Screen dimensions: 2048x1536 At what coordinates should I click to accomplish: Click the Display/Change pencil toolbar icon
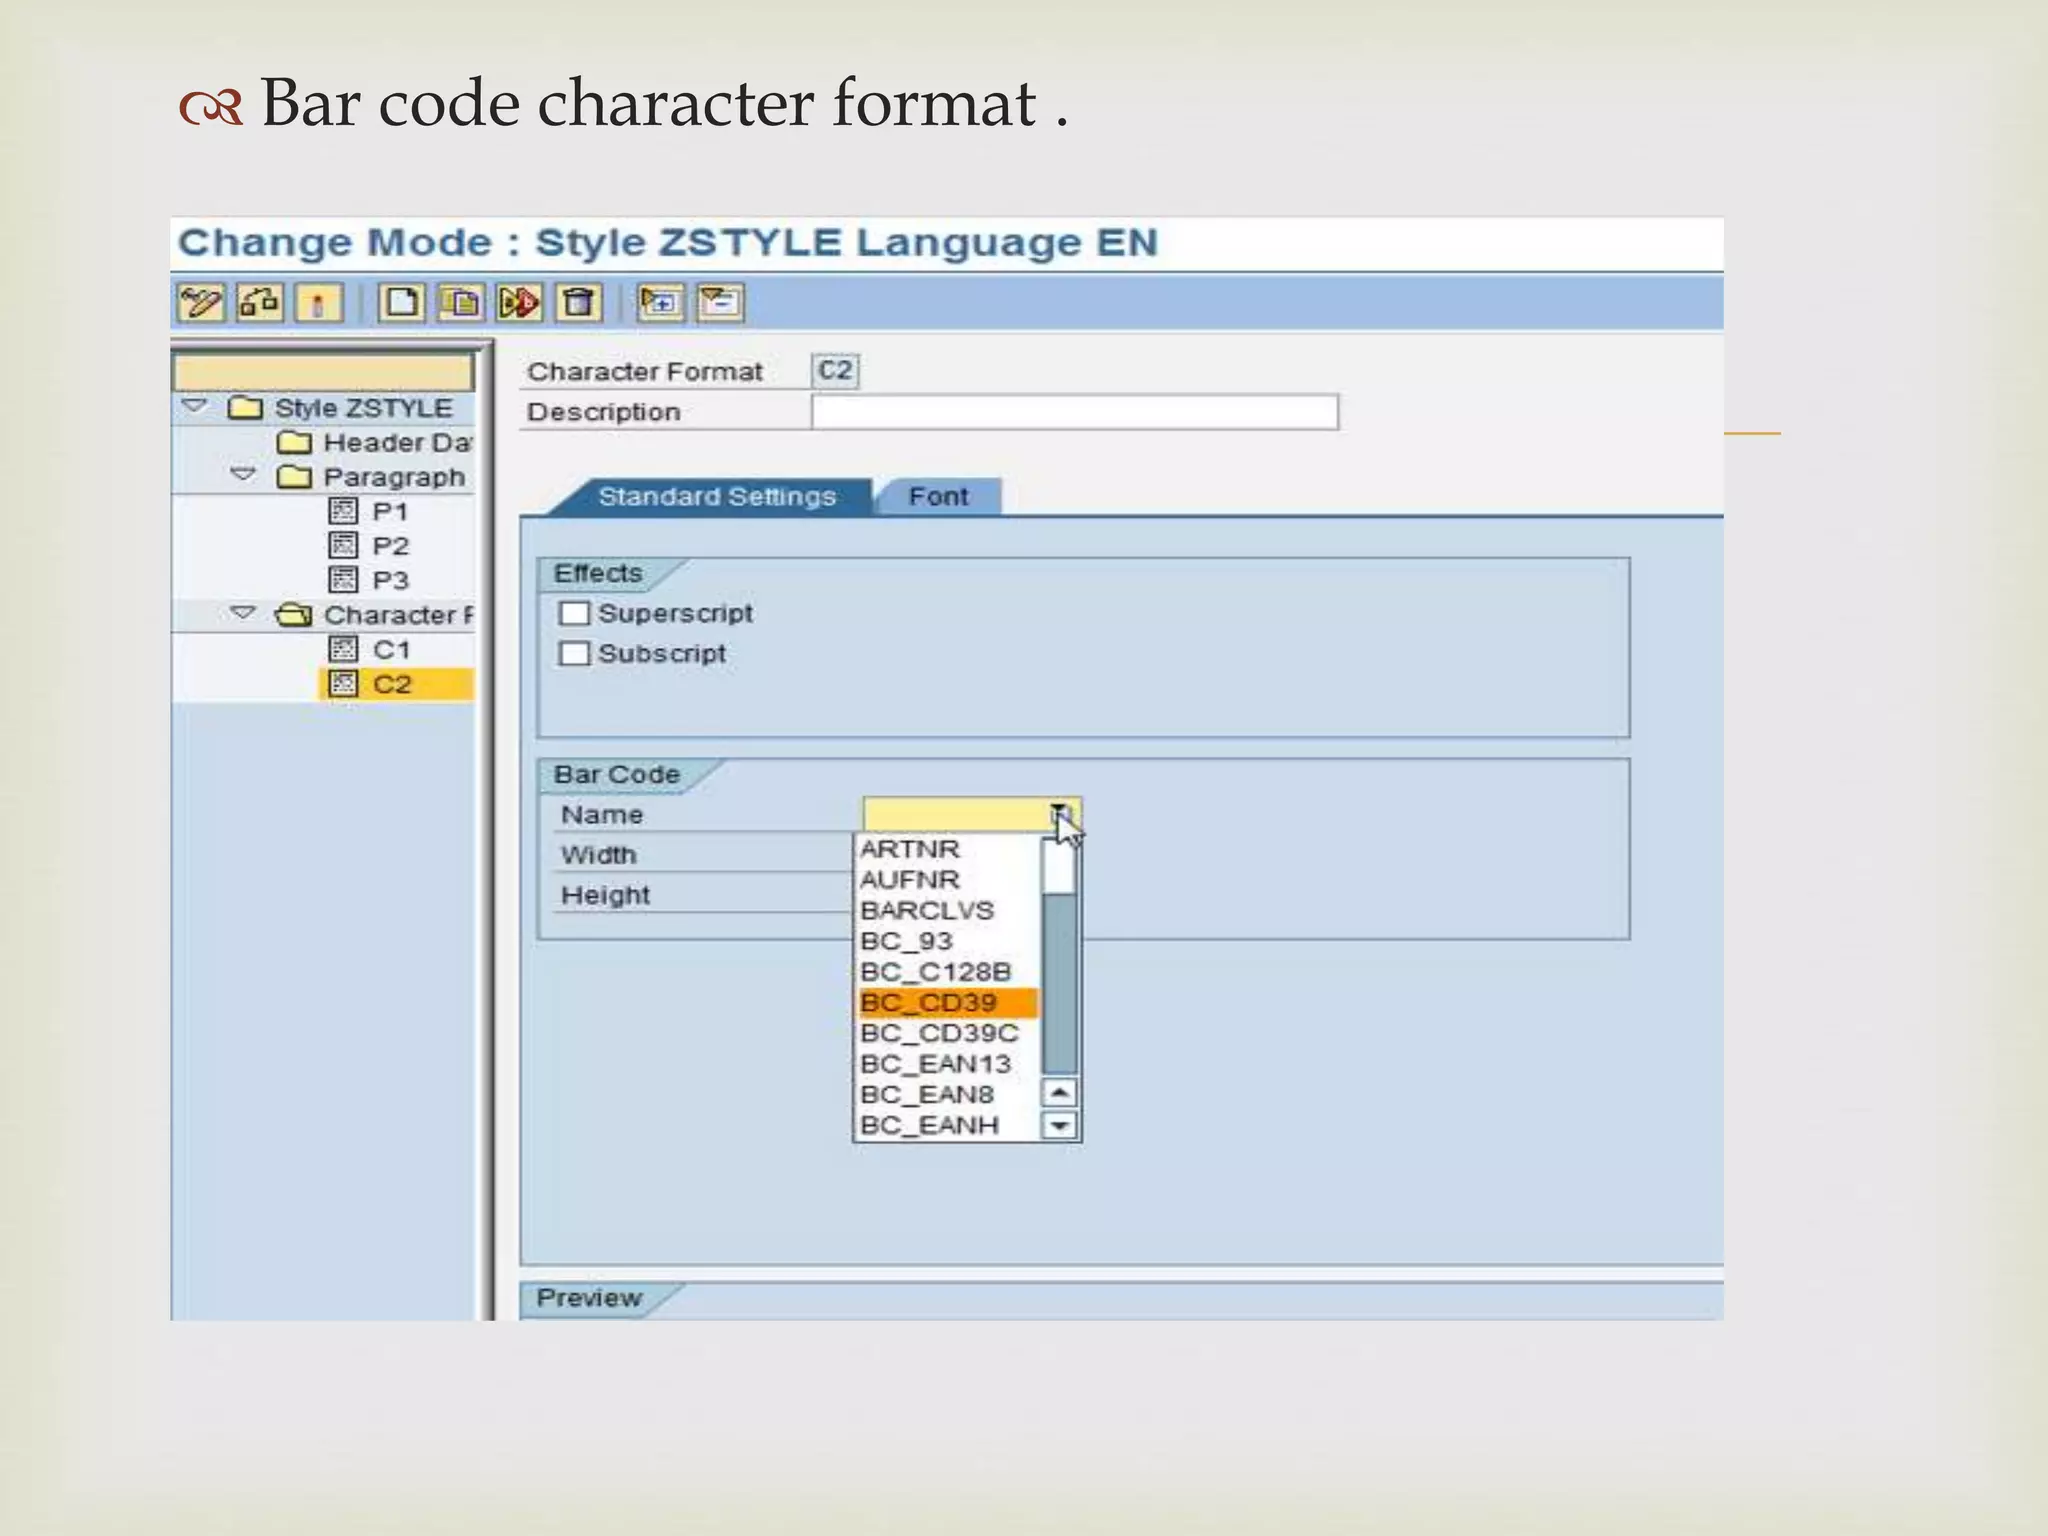click(x=200, y=302)
